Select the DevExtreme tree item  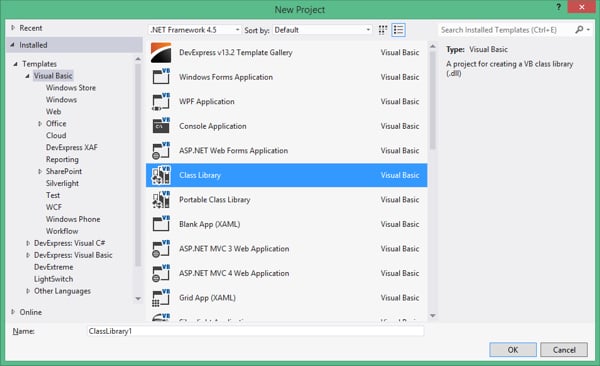54,267
